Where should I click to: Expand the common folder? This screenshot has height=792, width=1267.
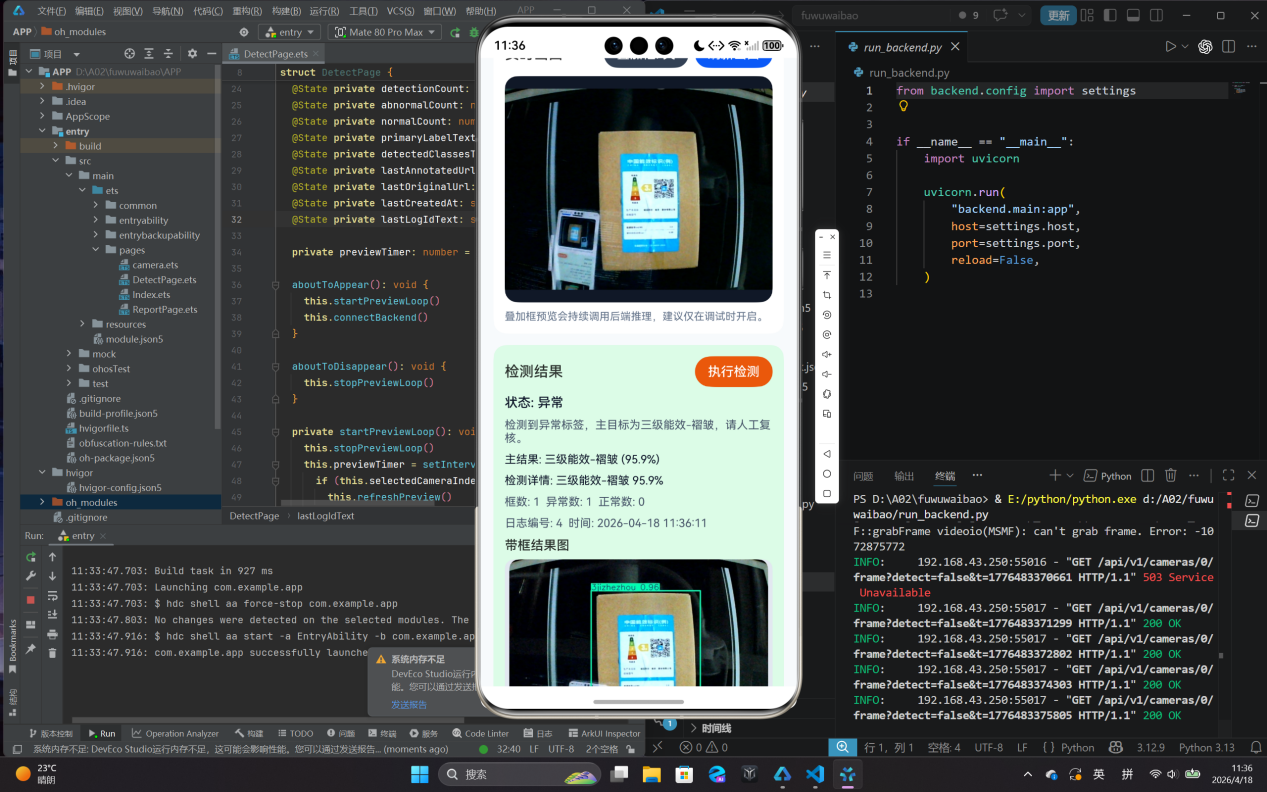pyautogui.click(x=95, y=205)
